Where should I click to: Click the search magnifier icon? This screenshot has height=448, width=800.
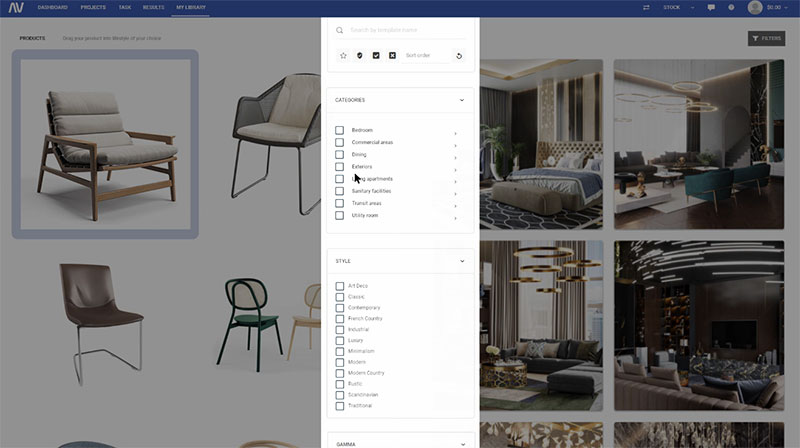click(340, 31)
